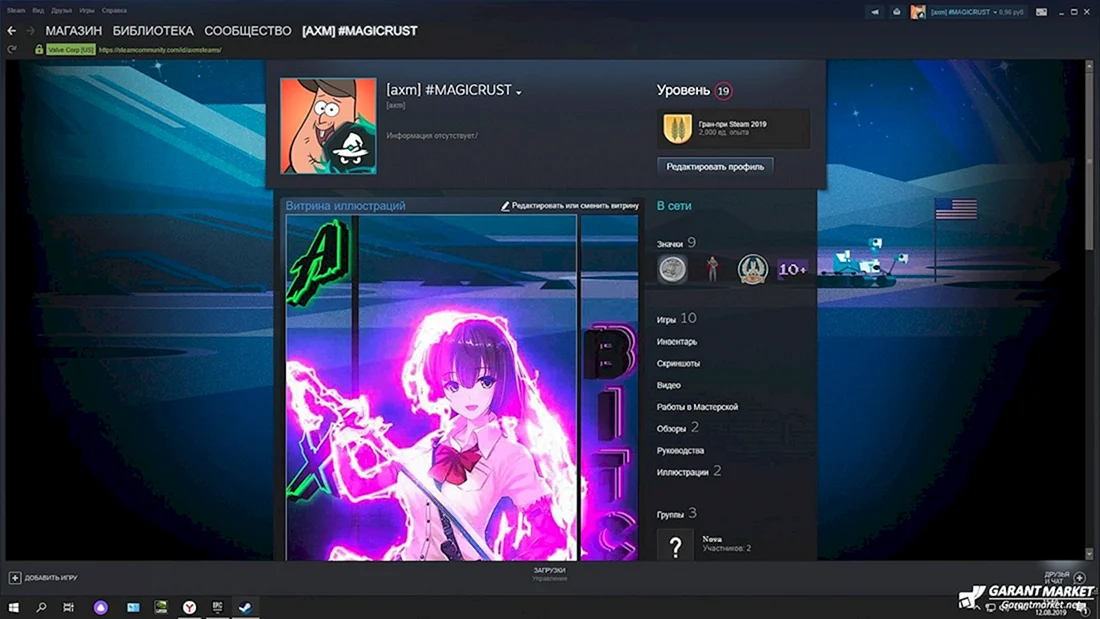This screenshot has width=1100, height=619.
Task: Open the announcements megaphone icon
Action: tap(875, 12)
